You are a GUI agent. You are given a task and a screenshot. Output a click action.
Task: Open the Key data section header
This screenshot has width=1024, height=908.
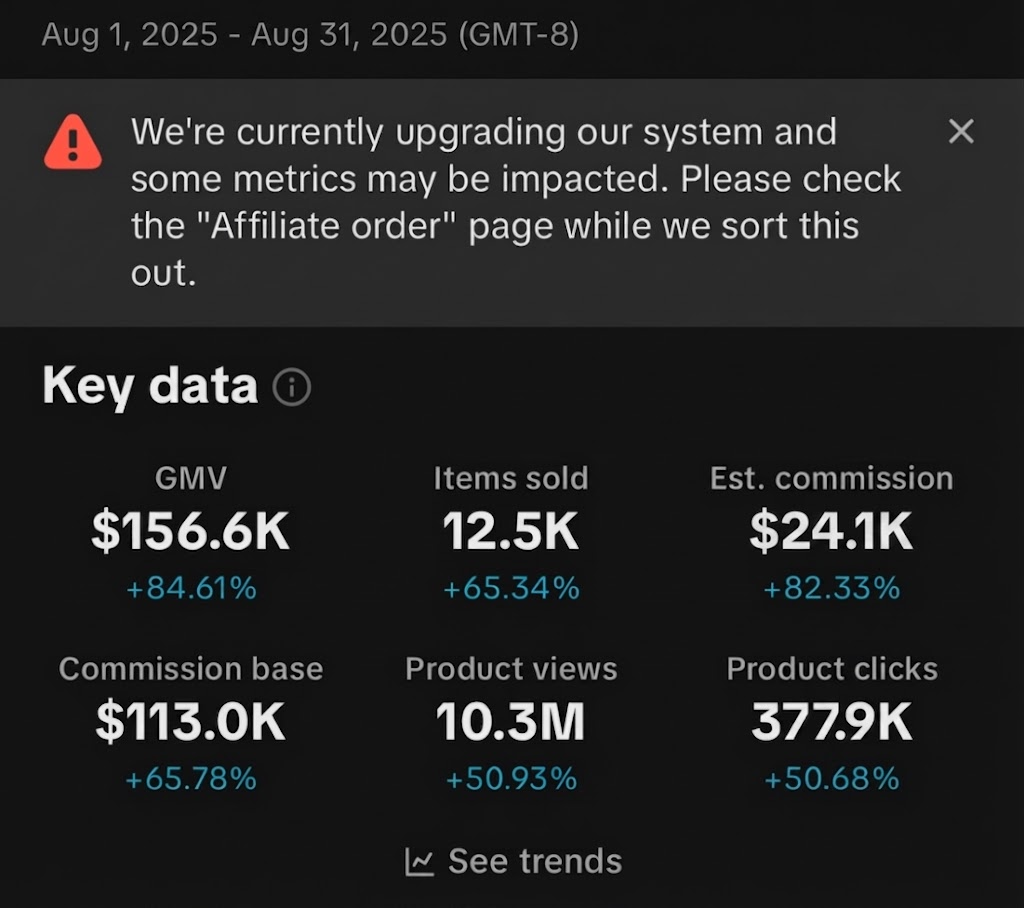pos(148,385)
